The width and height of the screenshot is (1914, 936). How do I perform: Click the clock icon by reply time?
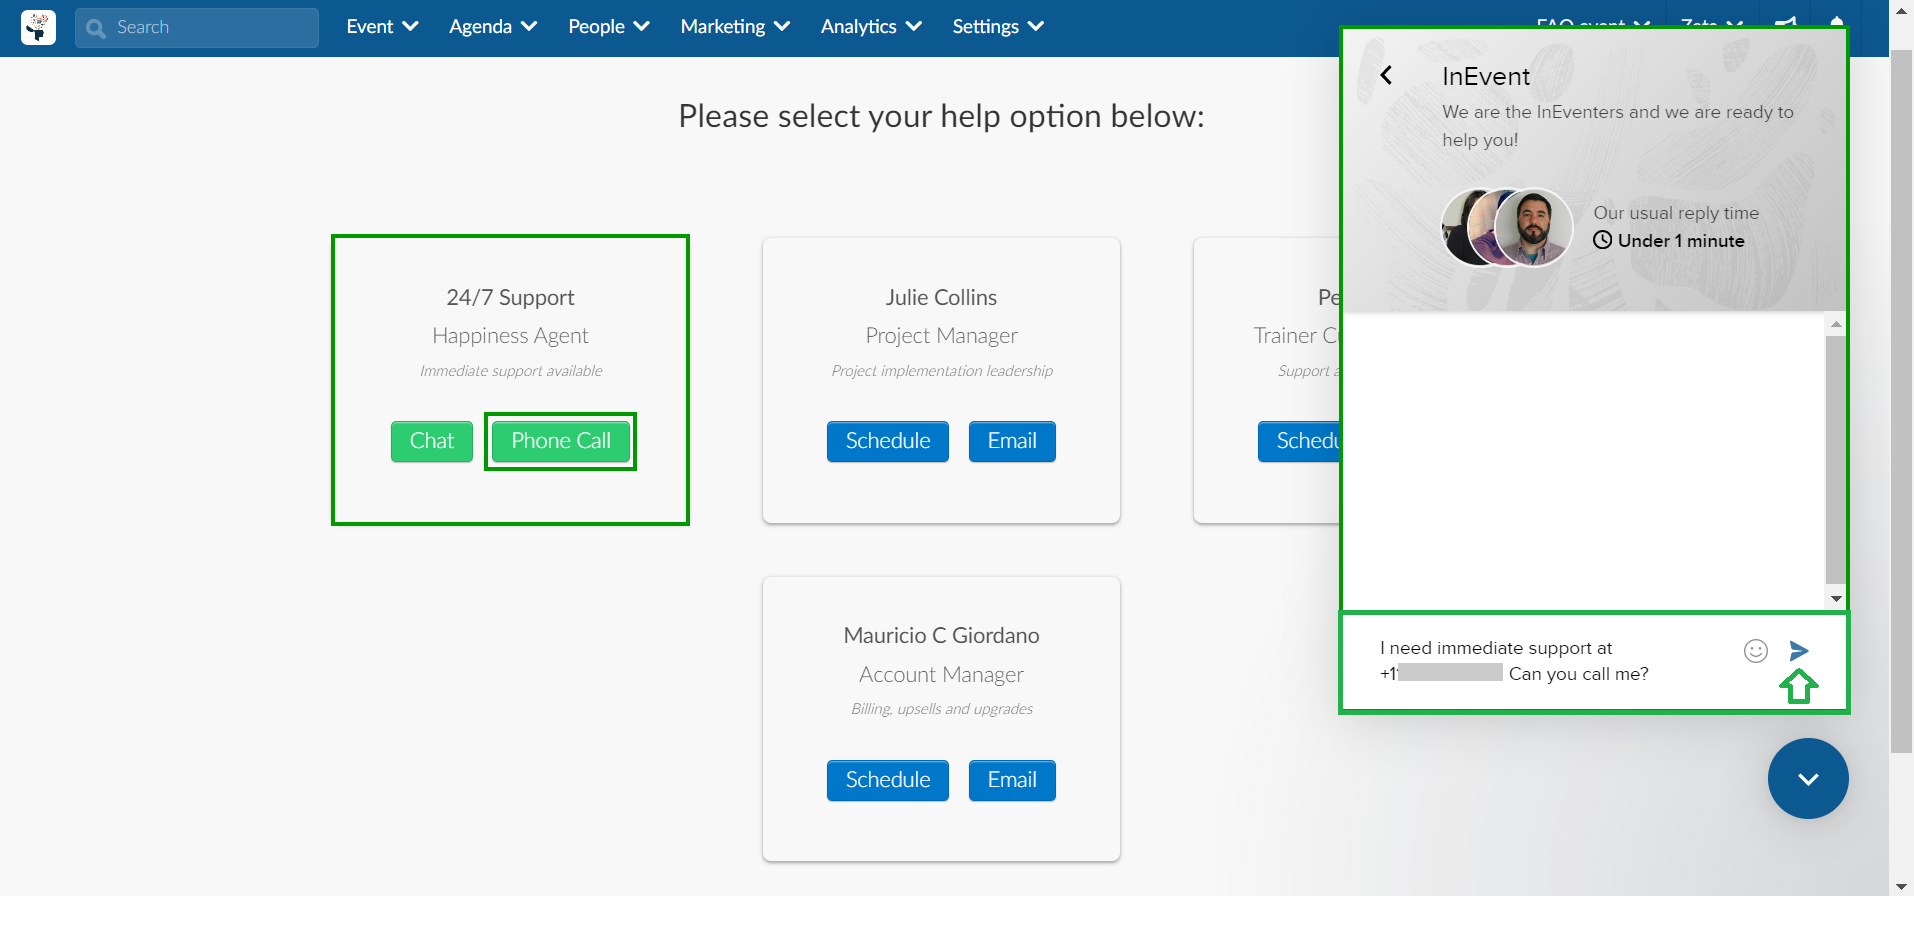[1602, 240]
